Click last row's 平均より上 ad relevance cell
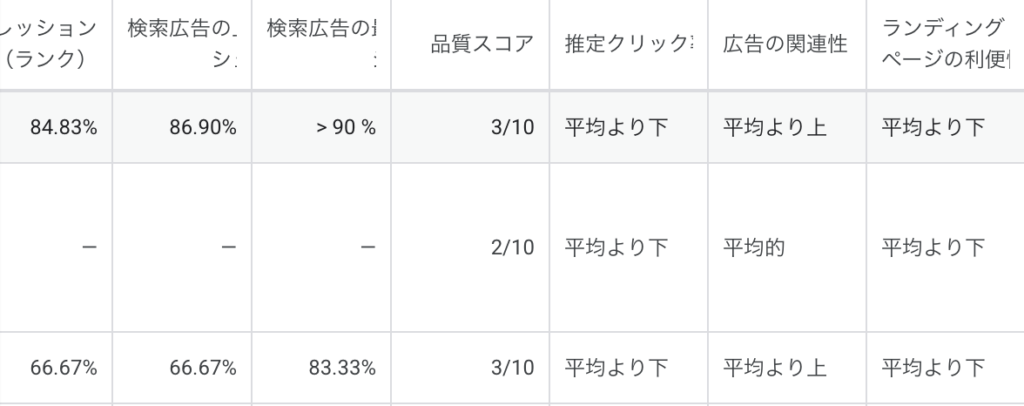Screen dimensions: 1024x406 coord(775,368)
